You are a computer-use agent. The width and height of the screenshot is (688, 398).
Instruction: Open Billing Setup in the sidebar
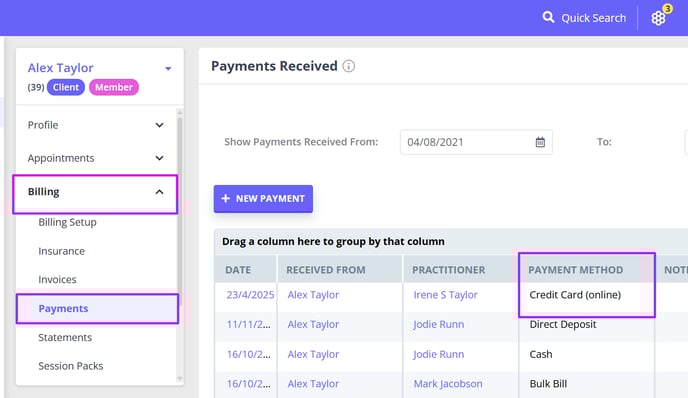click(x=67, y=222)
